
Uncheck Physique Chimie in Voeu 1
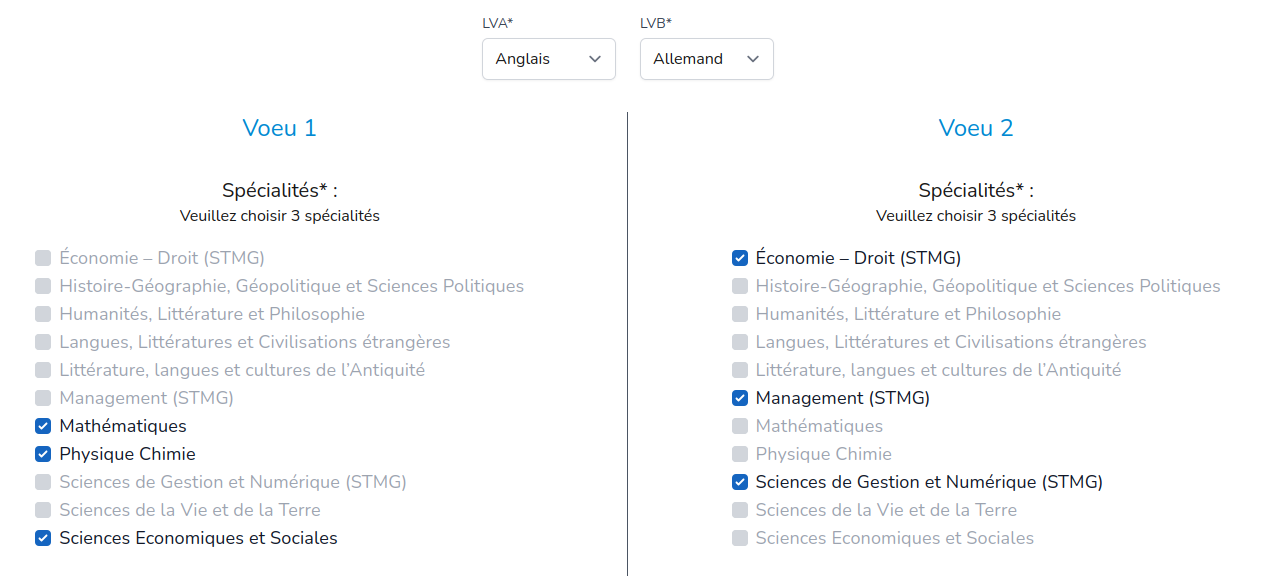tap(43, 454)
